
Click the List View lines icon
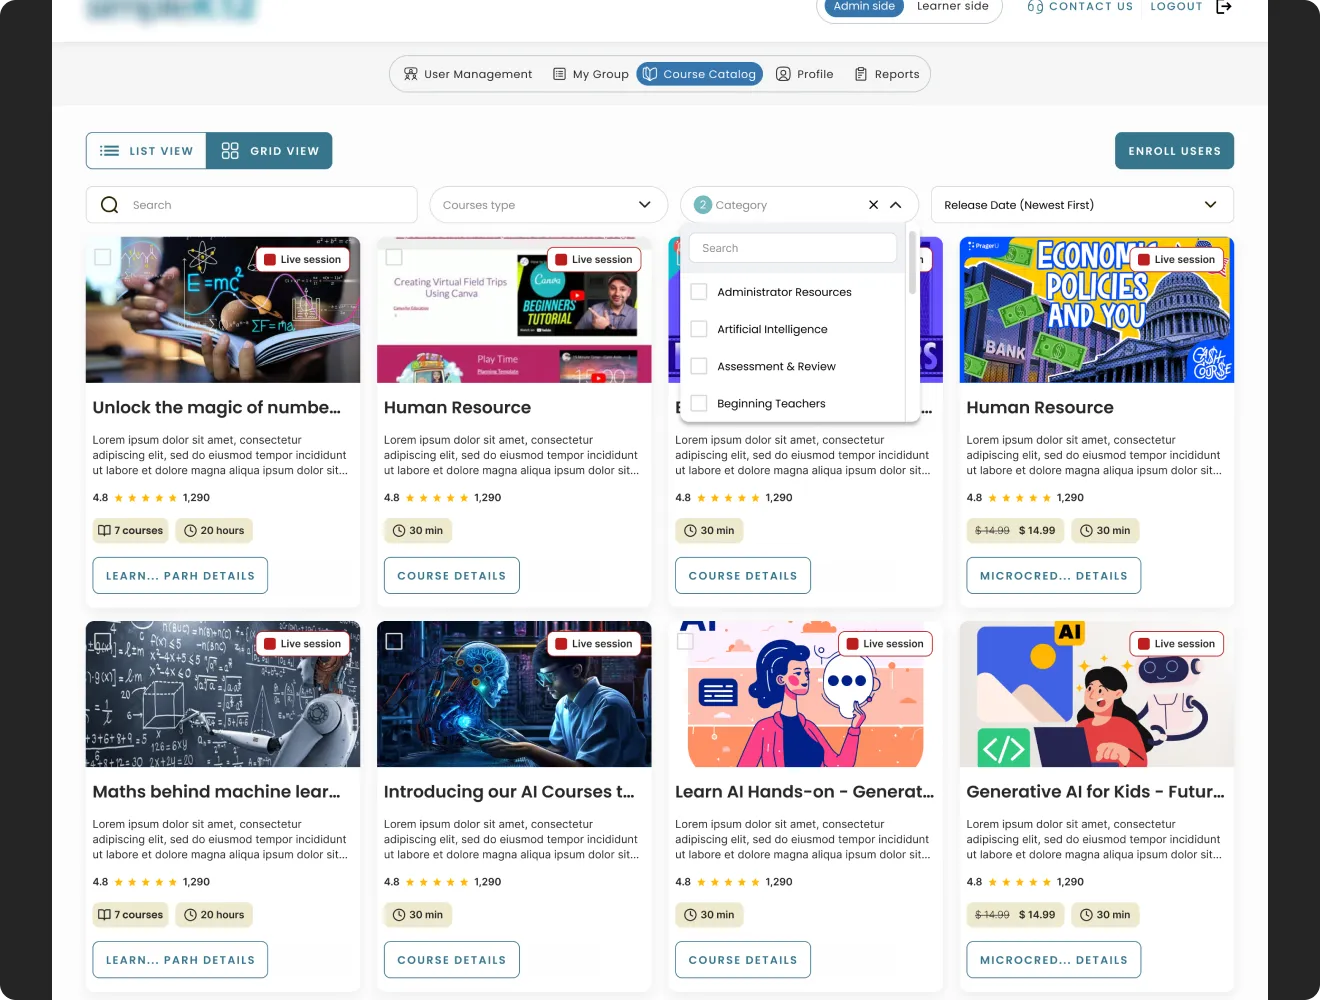(110, 151)
